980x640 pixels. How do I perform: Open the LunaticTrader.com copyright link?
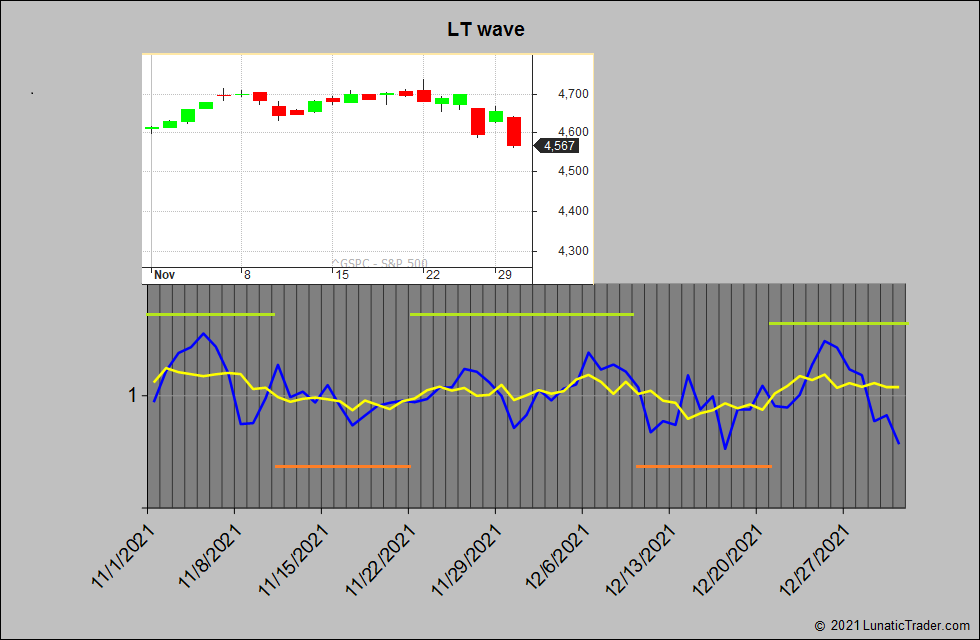coord(896,625)
